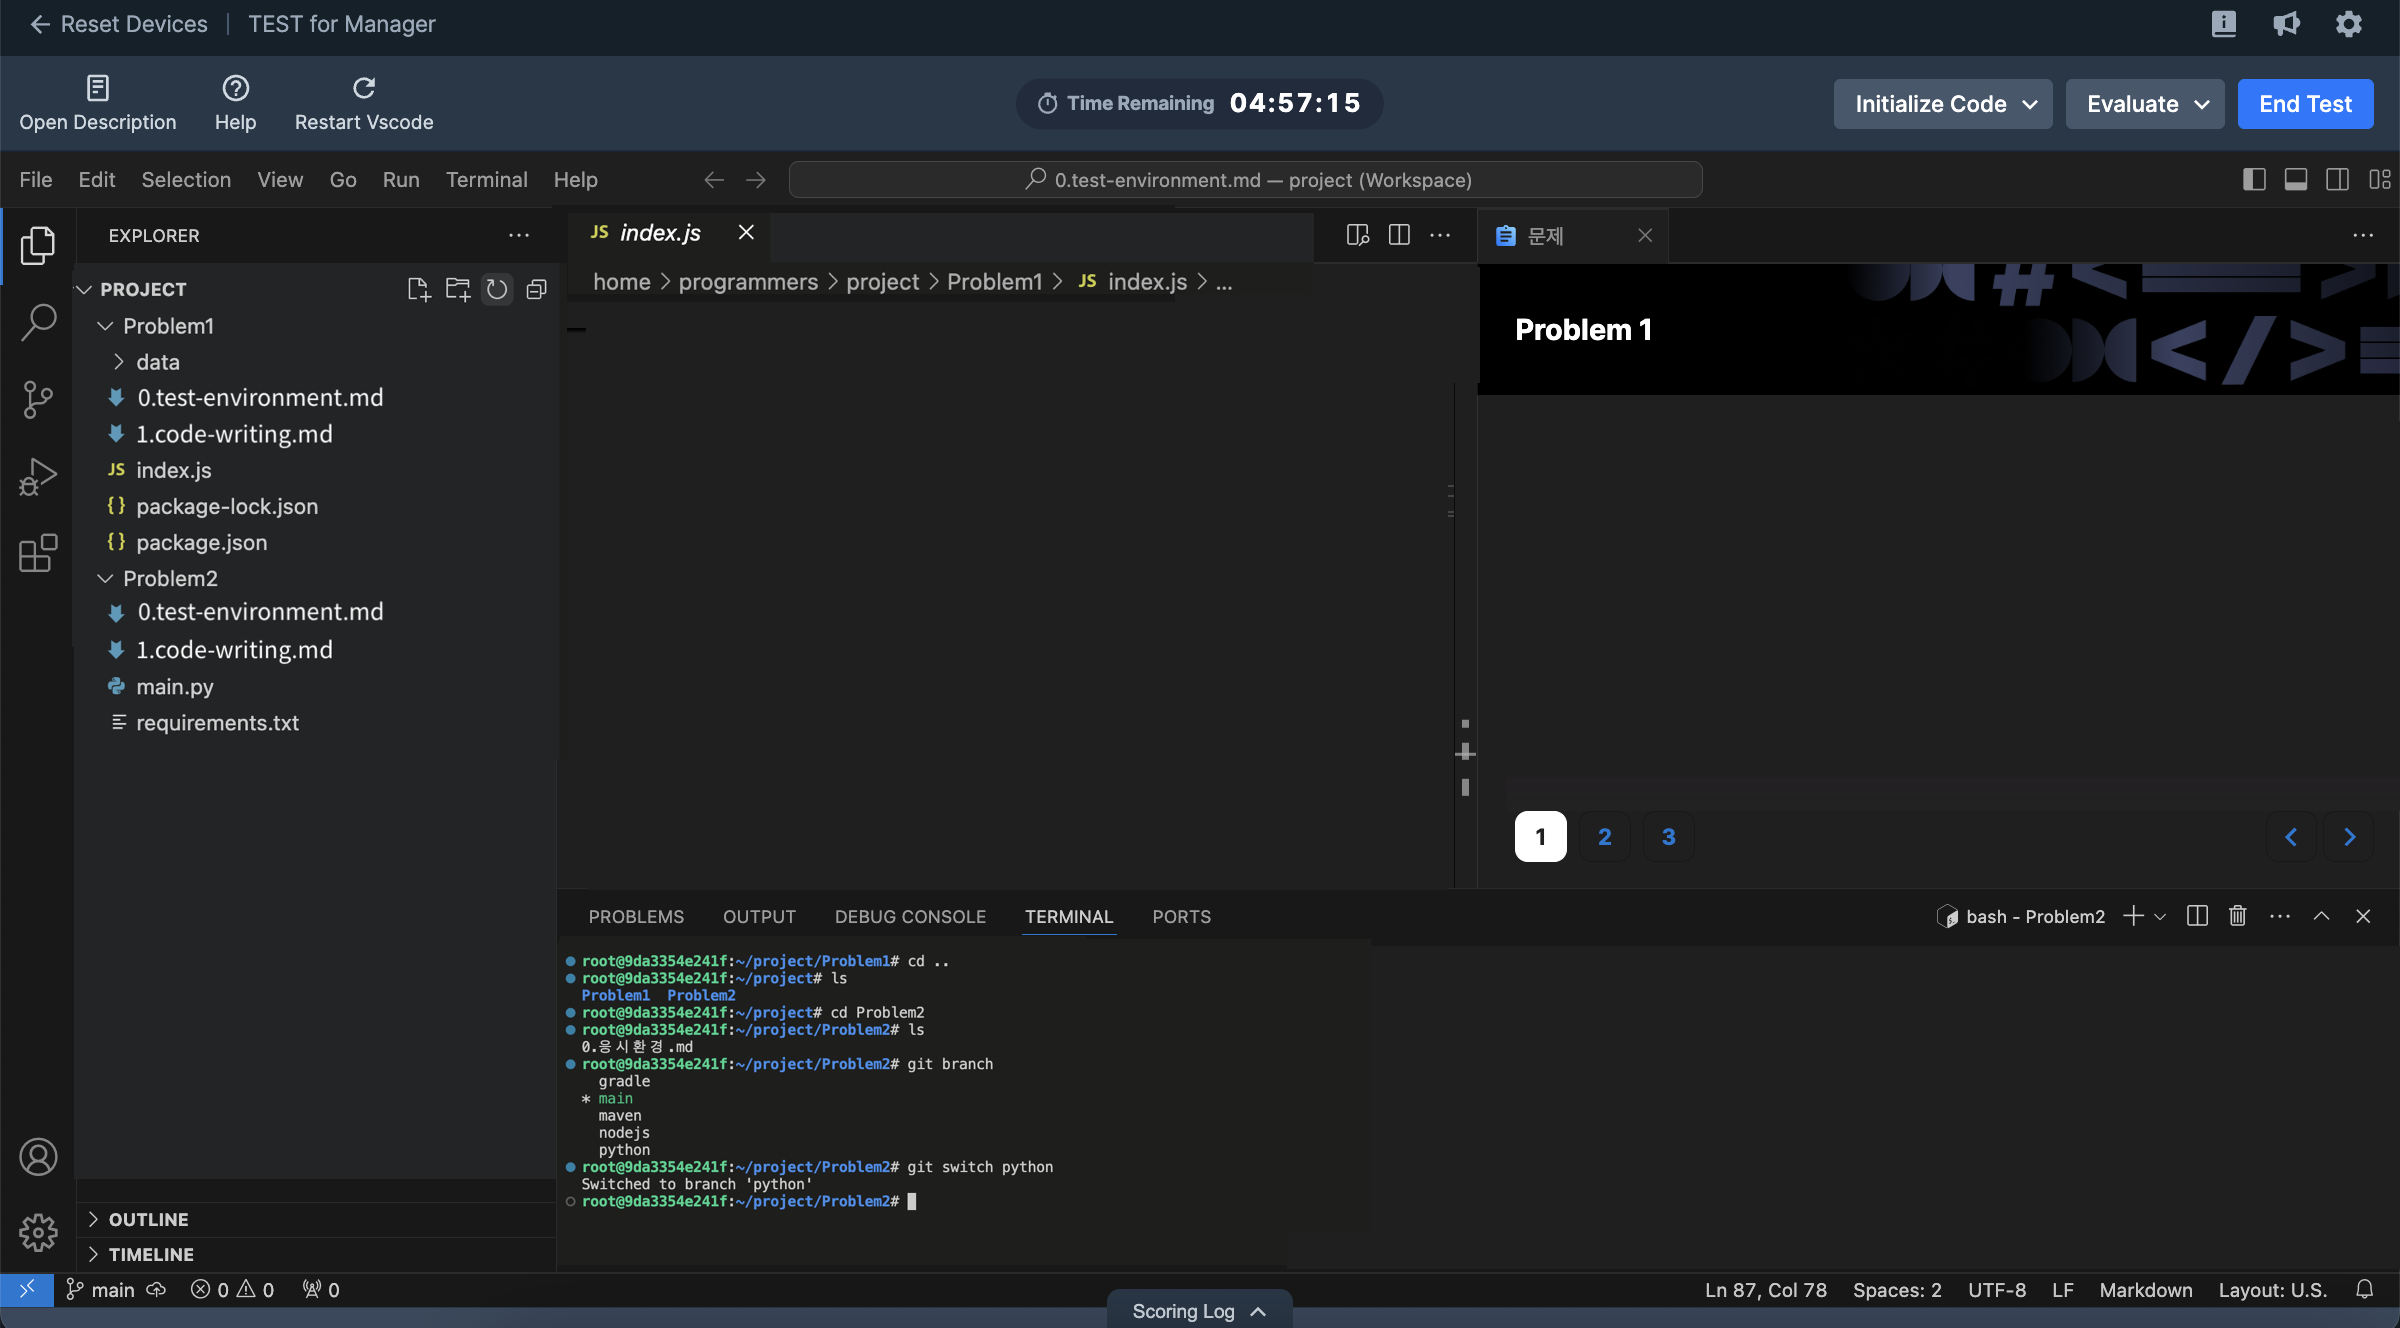Screen dimensions: 2400x1328
Task: Collapse all folders in explorer
Action: click(x=537, y=289)
